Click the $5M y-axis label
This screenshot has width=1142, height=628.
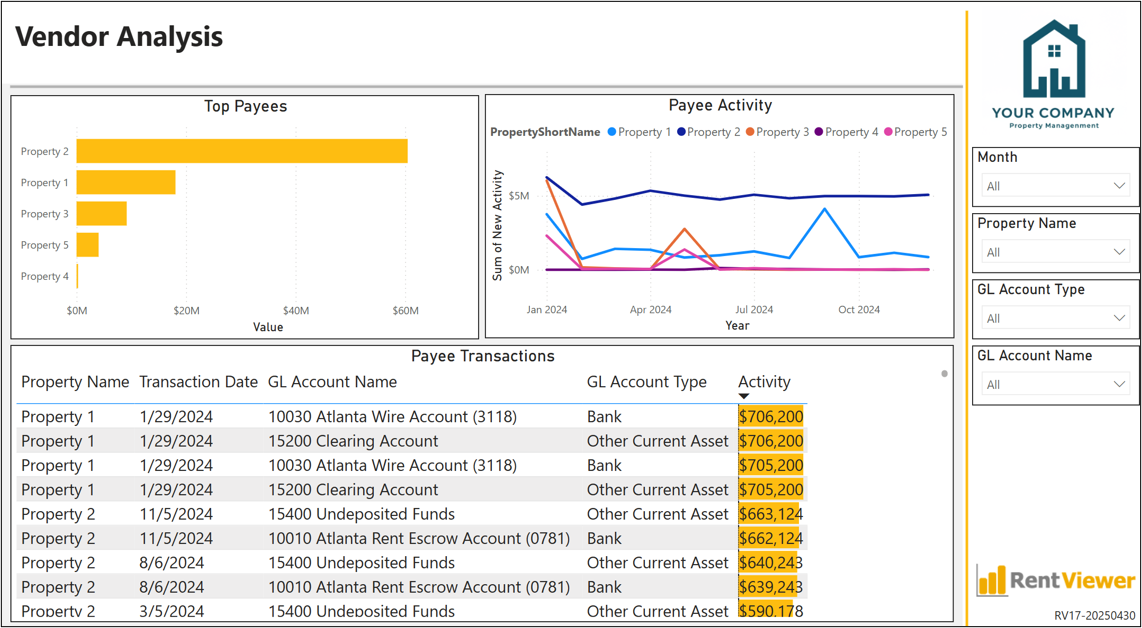519,196
